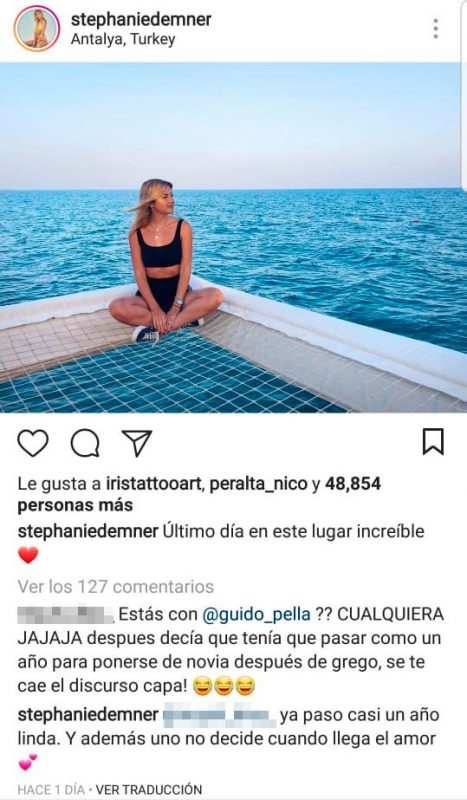The width and height of the screenshot is (467, 800).
Task: Open stephaniedemner username in caption
Action: click(x=88, y=531)
